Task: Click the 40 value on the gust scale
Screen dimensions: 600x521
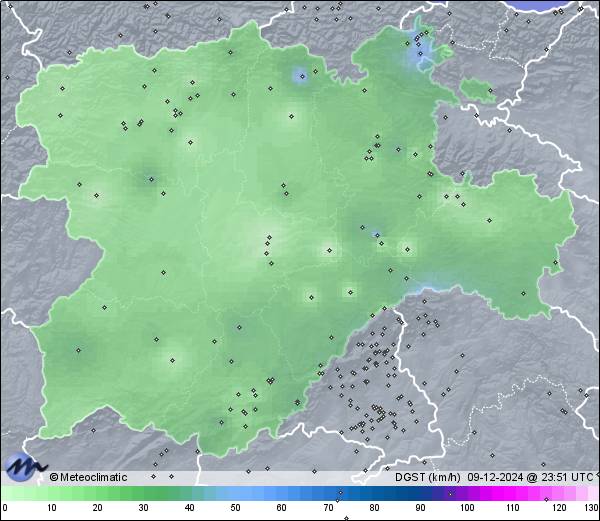Action: click(x=189, y=508)
